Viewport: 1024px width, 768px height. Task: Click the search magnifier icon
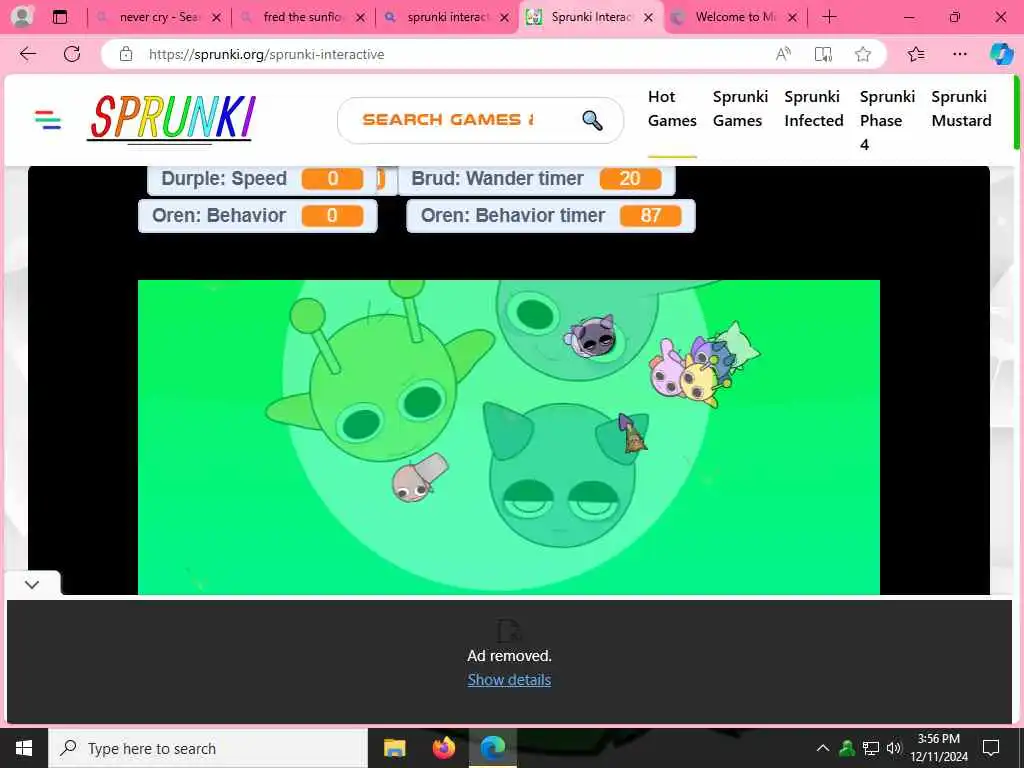[x=592, y=120]
